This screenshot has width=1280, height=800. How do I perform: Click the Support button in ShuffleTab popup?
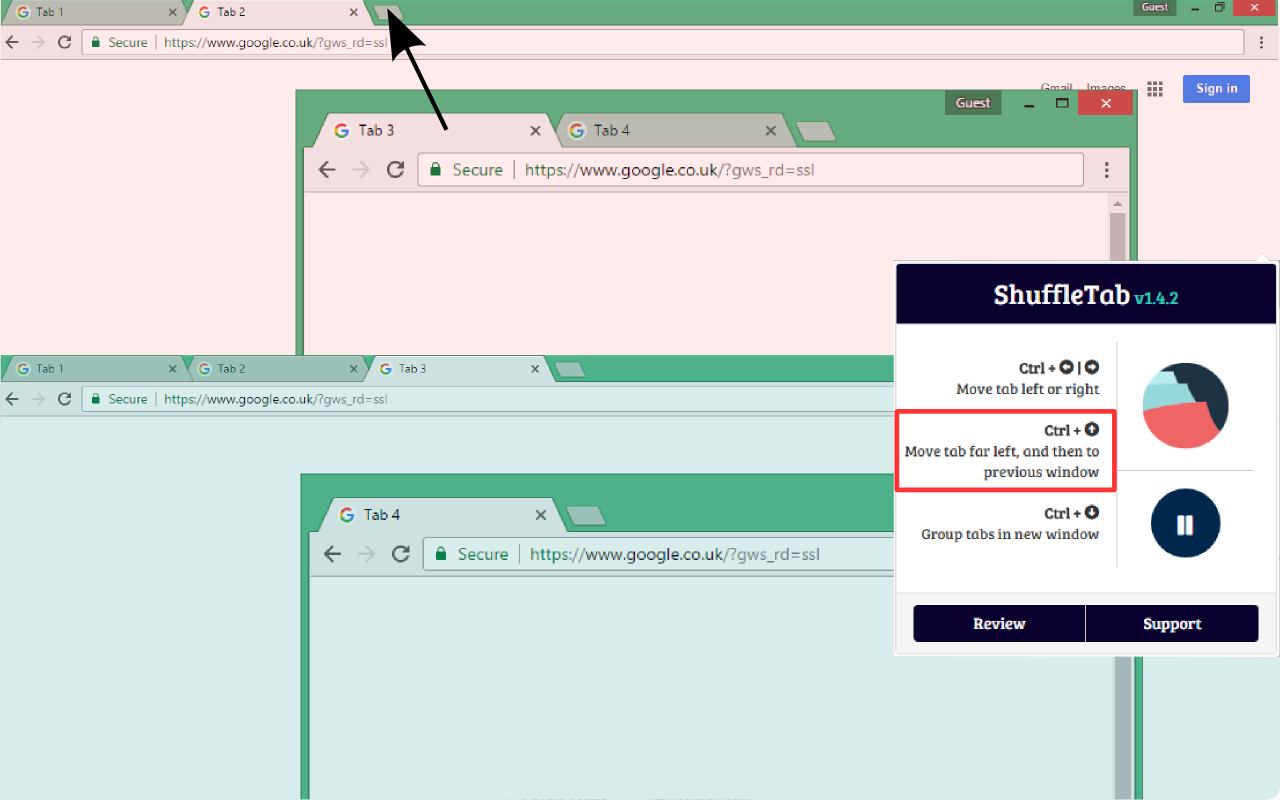[x=1172, y=624]
